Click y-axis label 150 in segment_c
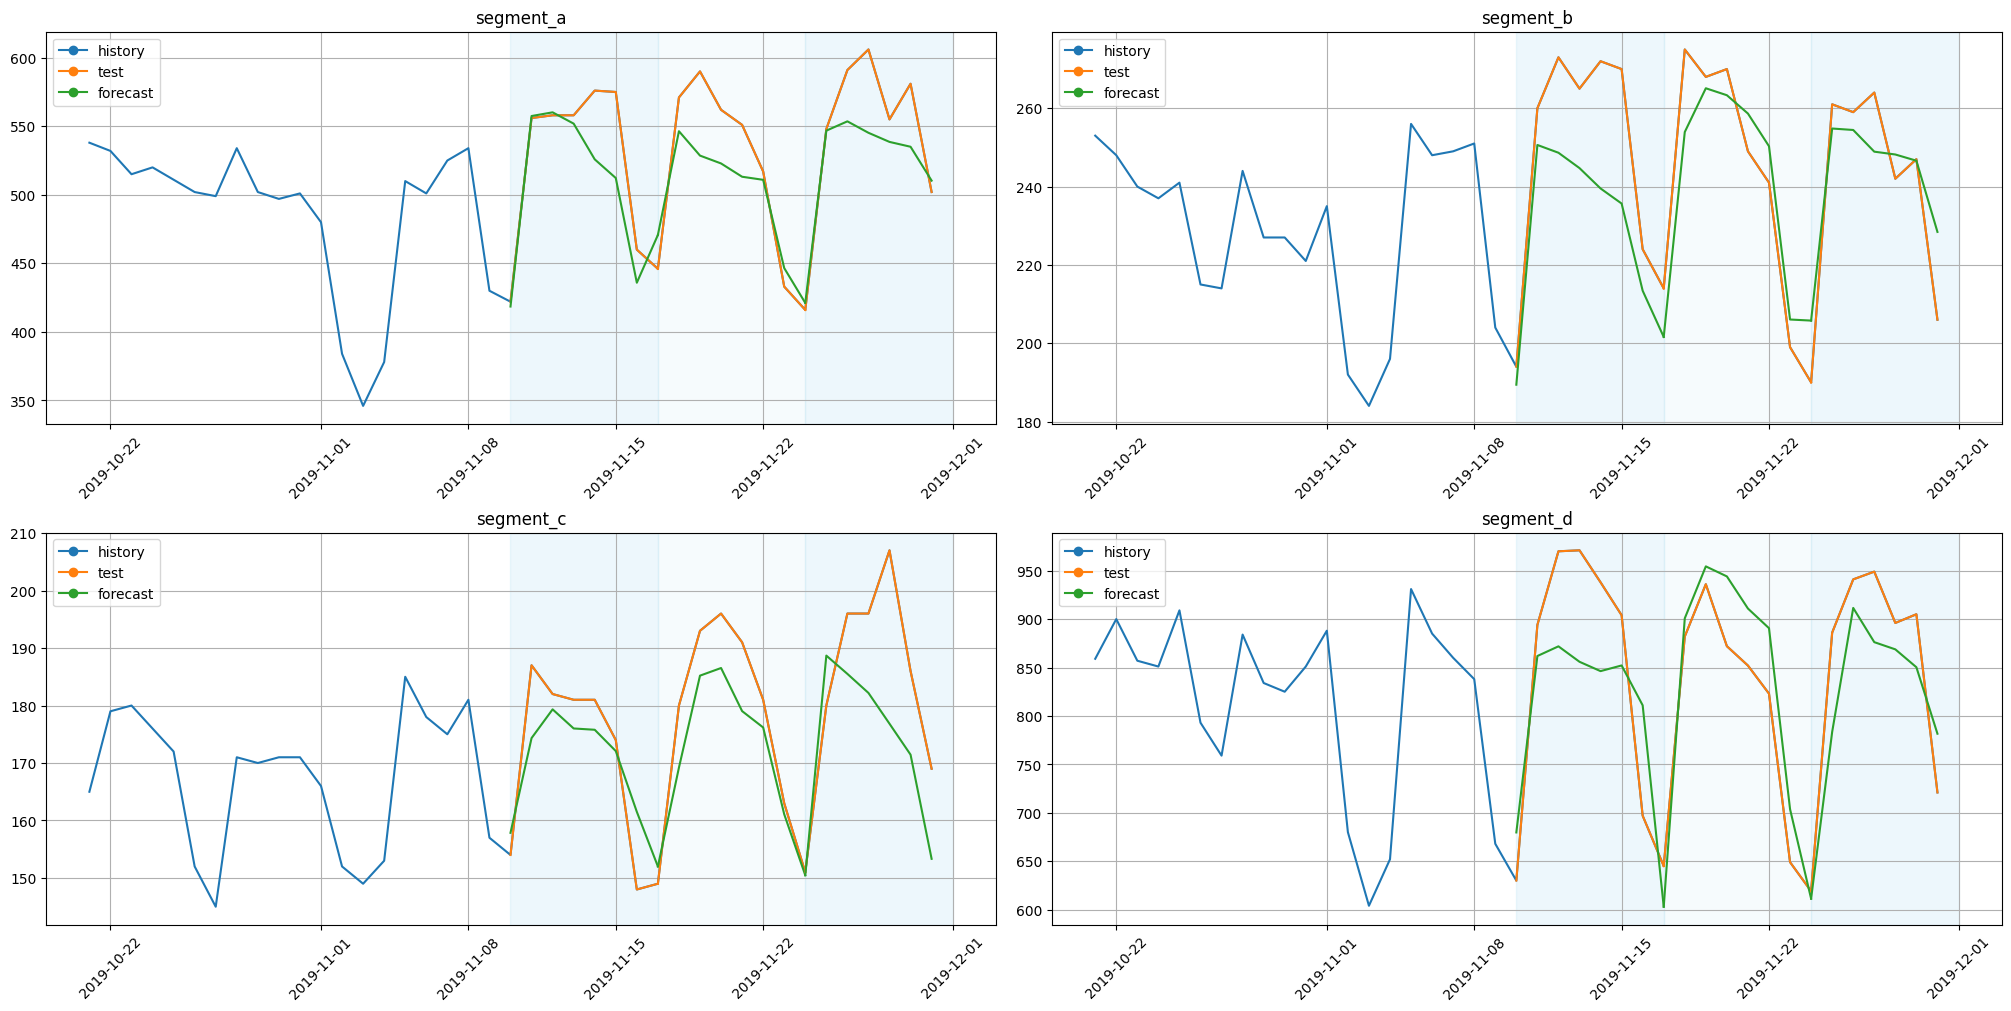 (x=25, y=878)
